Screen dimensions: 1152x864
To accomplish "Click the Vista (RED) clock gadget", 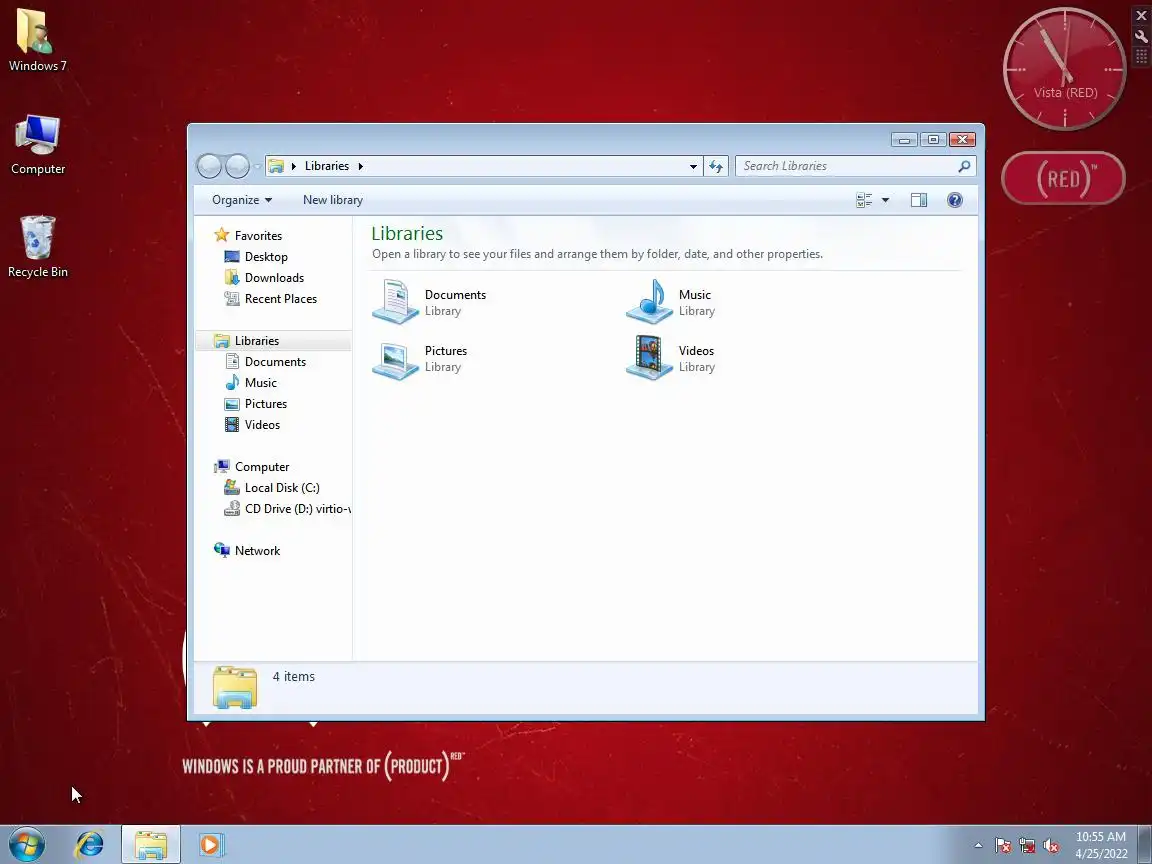I will [1065, 69].
